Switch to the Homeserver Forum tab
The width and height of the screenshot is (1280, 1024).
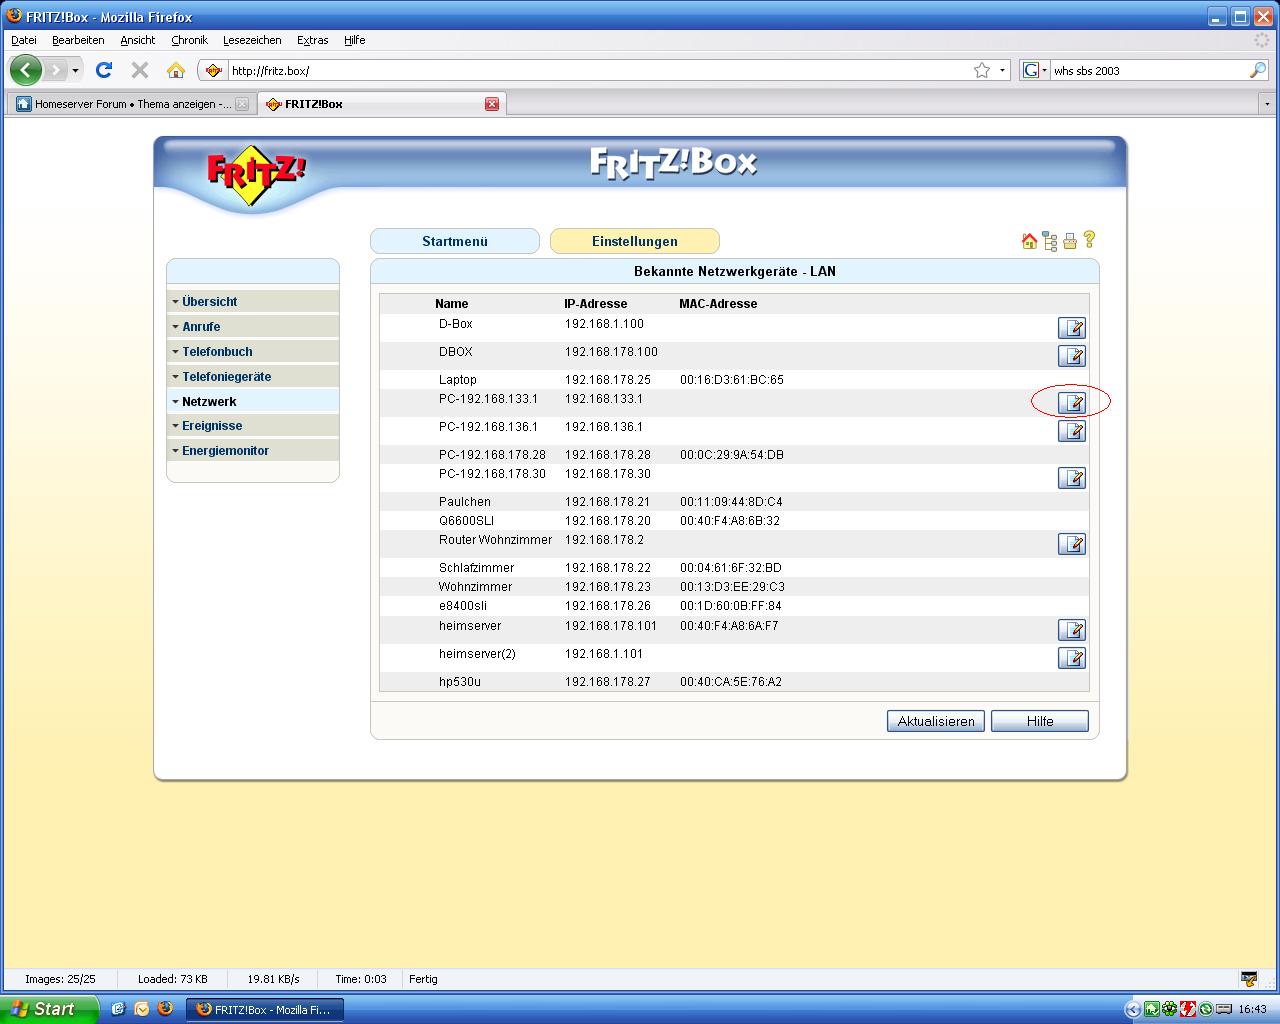point(130,104)
